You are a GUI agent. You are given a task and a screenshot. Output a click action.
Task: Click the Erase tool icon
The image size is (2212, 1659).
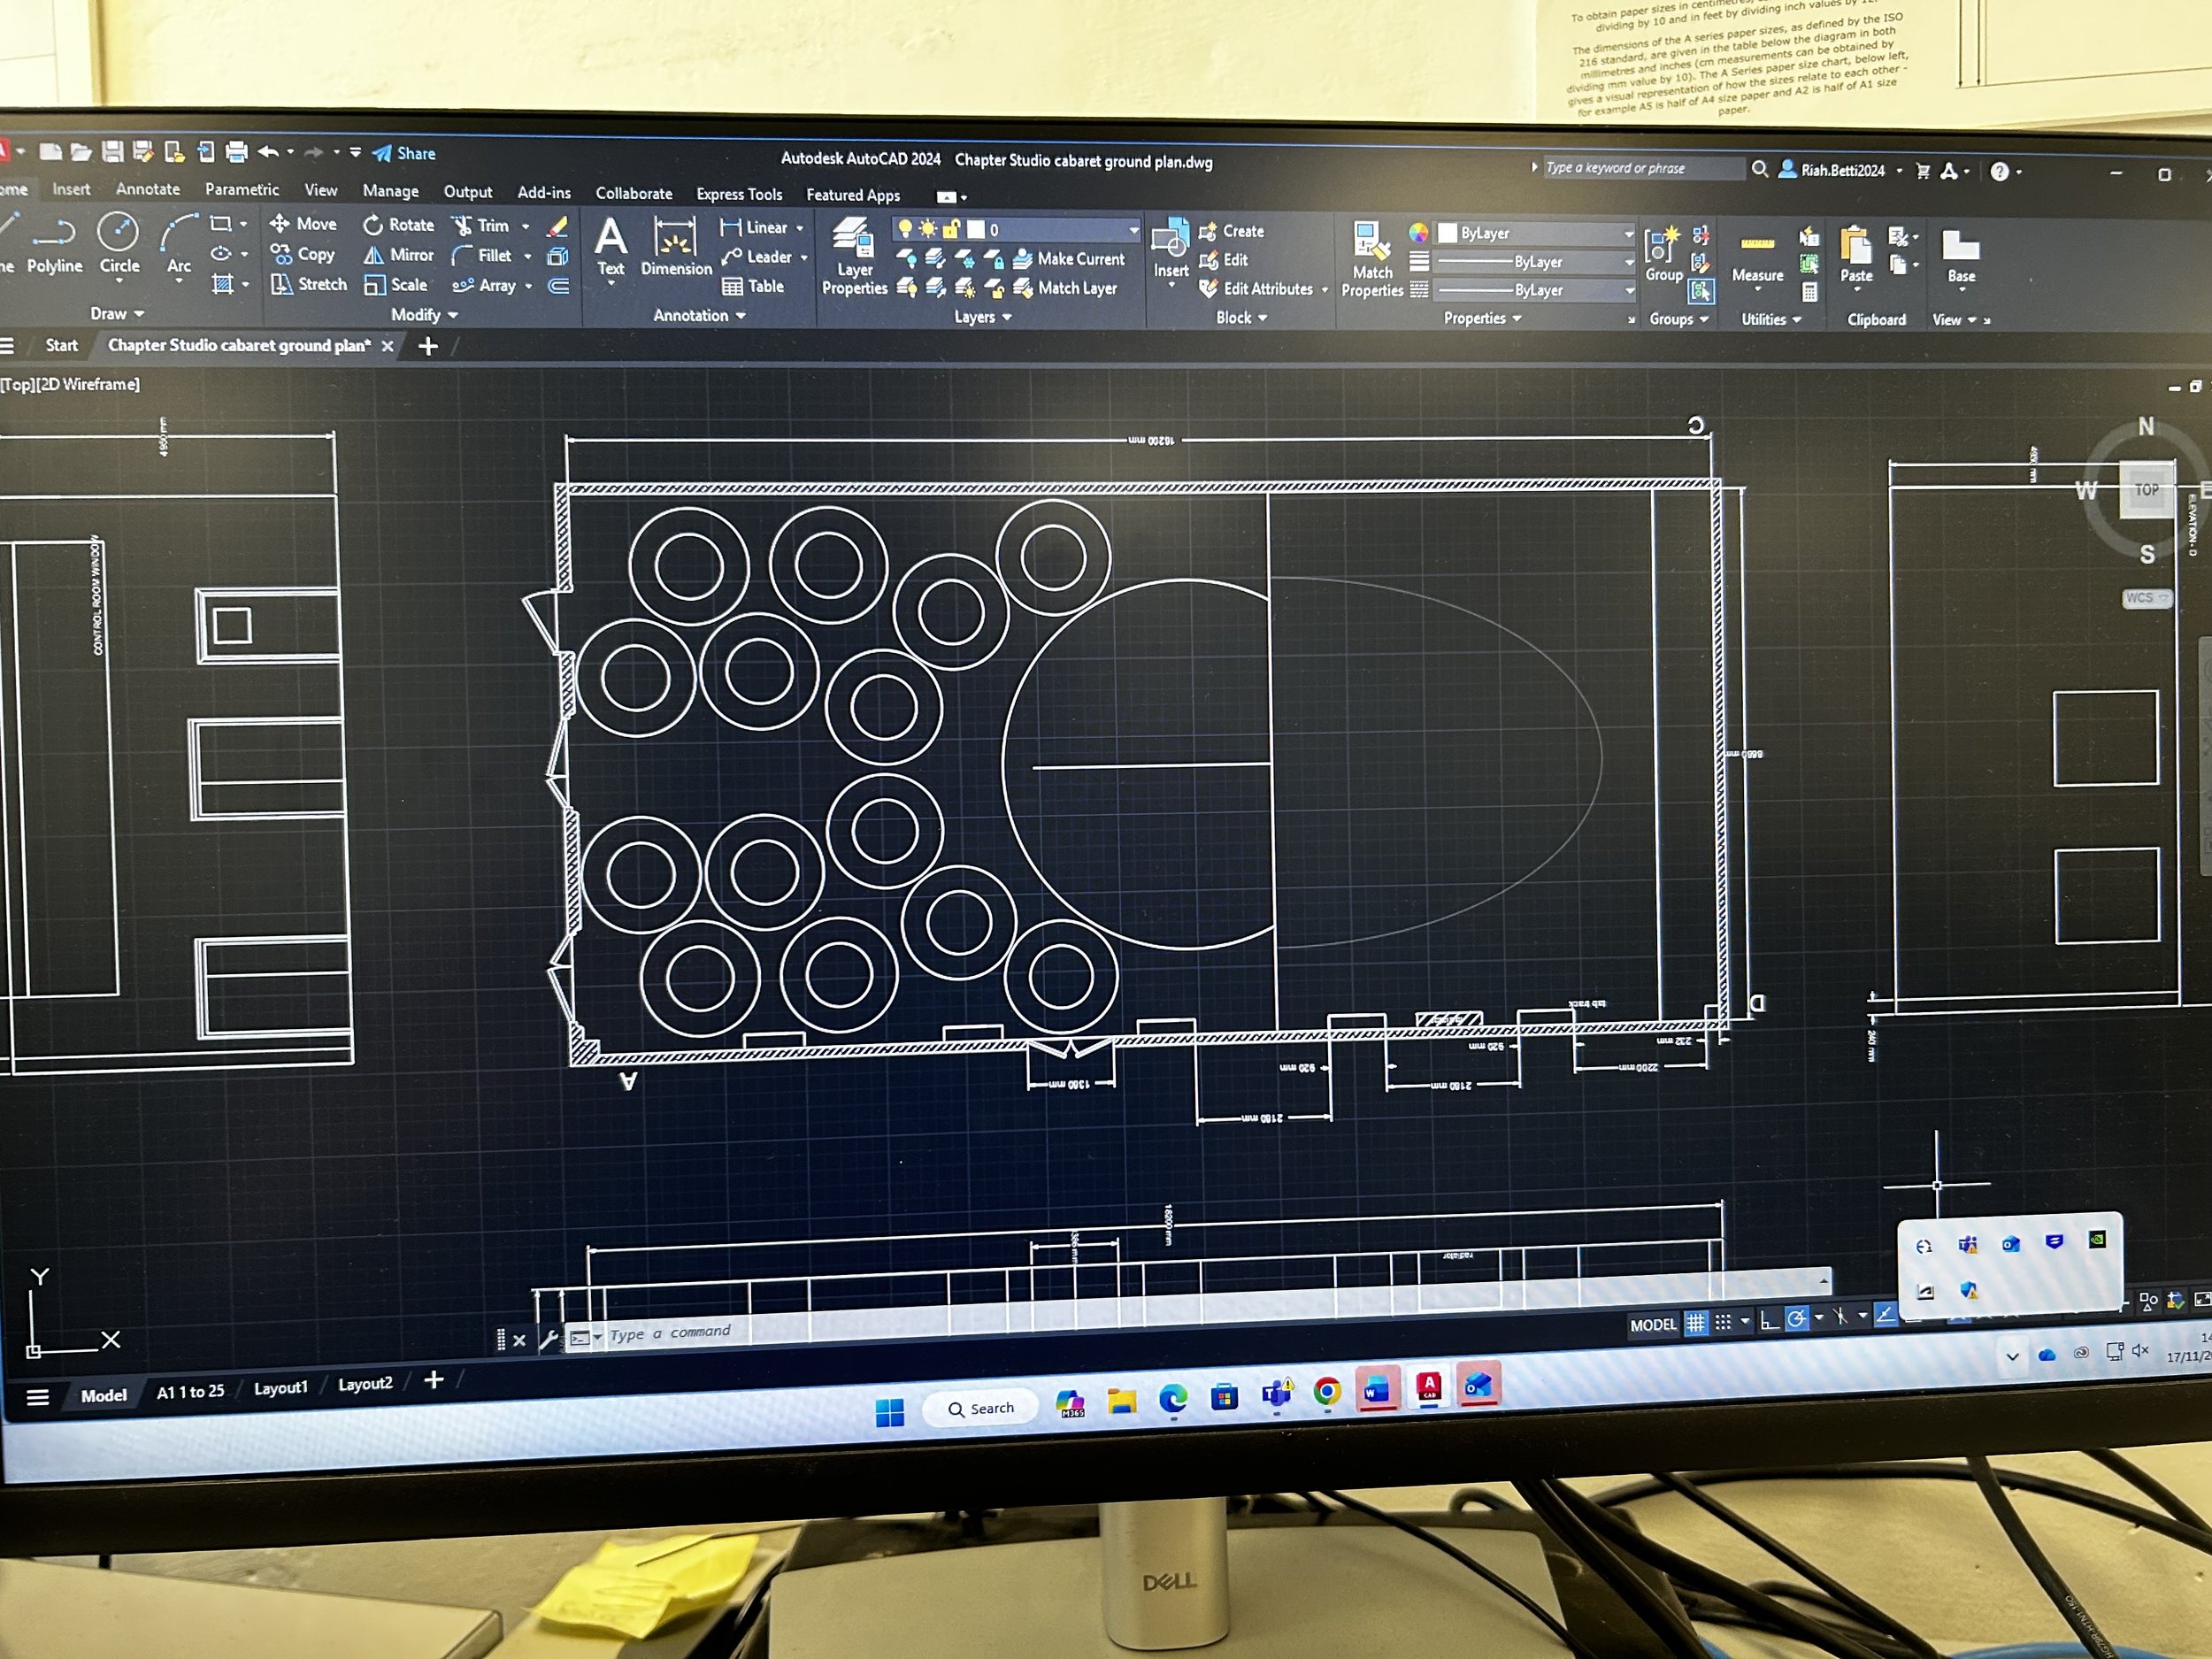[558, 227]
